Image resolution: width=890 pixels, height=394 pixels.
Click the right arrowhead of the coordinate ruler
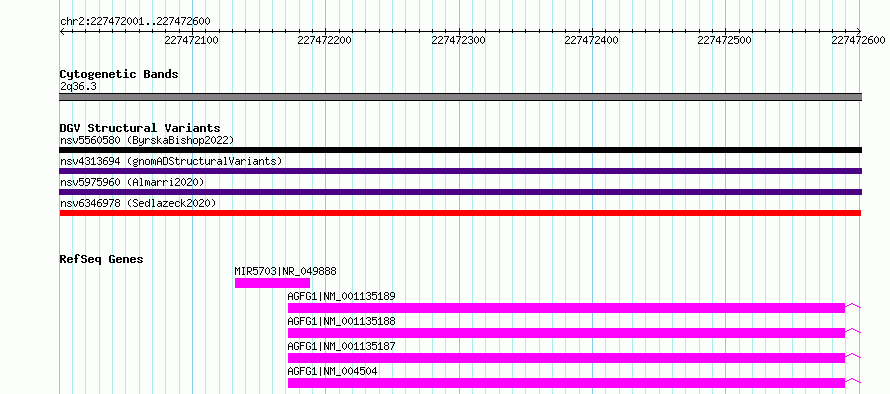(x=859, y=32)
